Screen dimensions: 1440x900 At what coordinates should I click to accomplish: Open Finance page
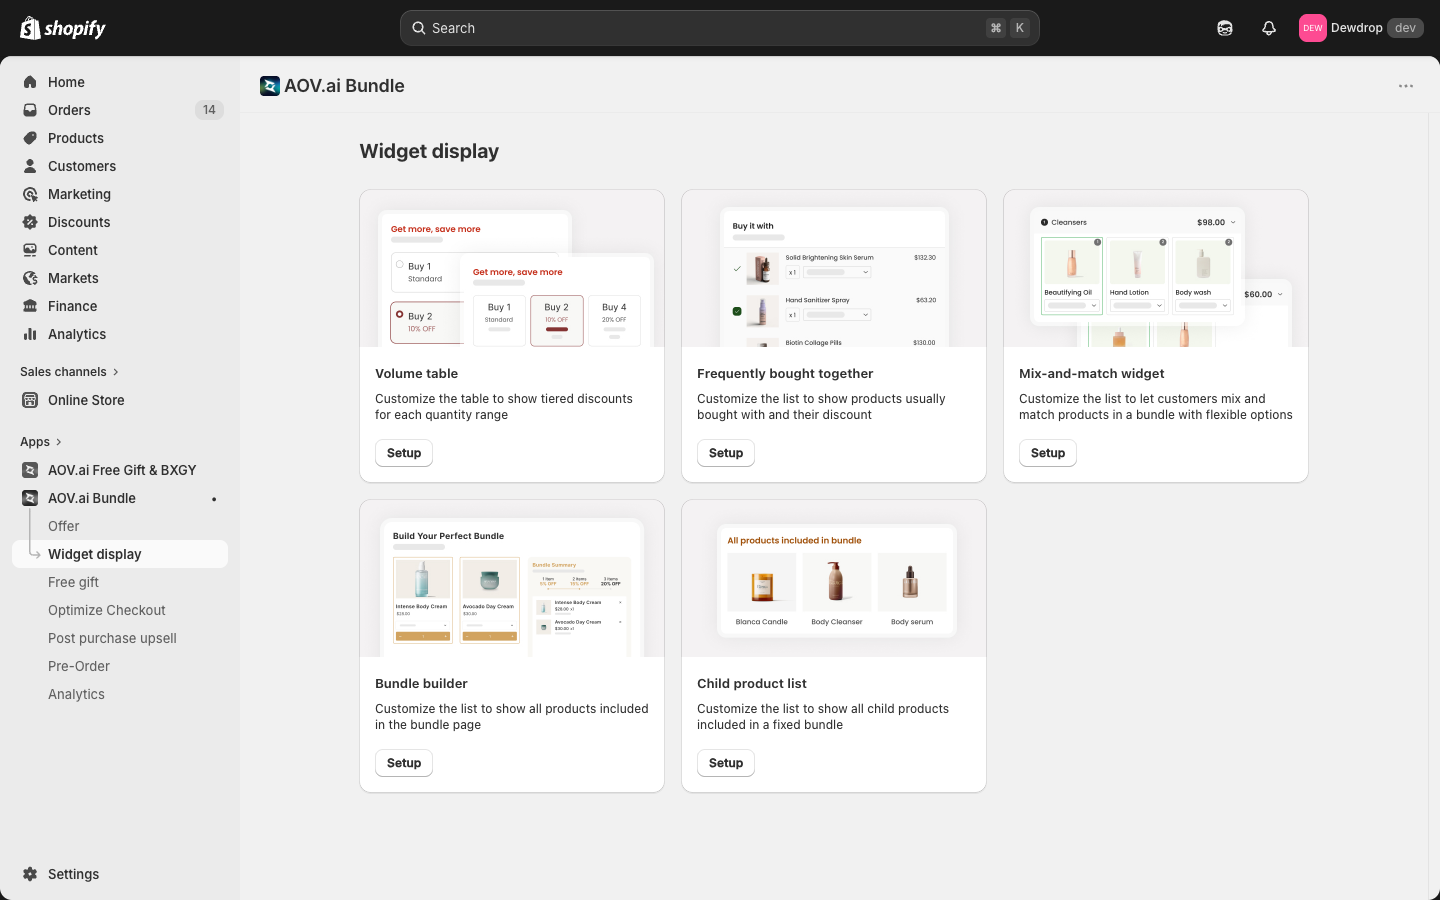coord(120,306)
